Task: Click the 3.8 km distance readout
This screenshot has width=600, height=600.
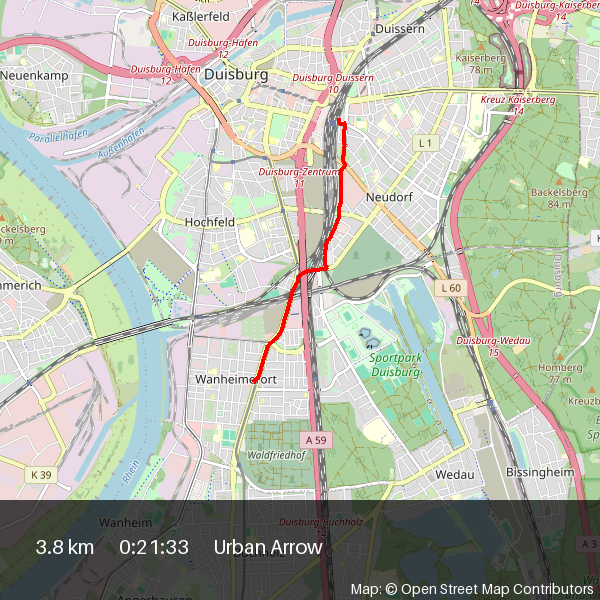Action: (x=65, y=547)
